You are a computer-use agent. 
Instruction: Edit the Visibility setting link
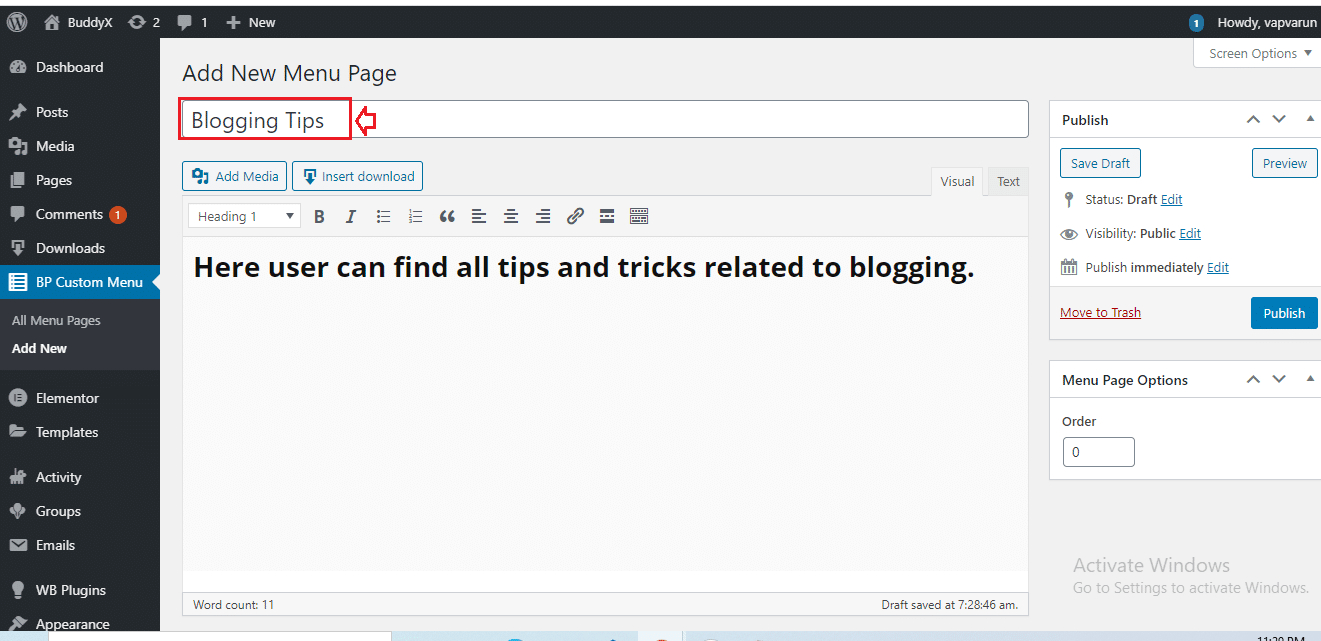[x=1190, y=234]
